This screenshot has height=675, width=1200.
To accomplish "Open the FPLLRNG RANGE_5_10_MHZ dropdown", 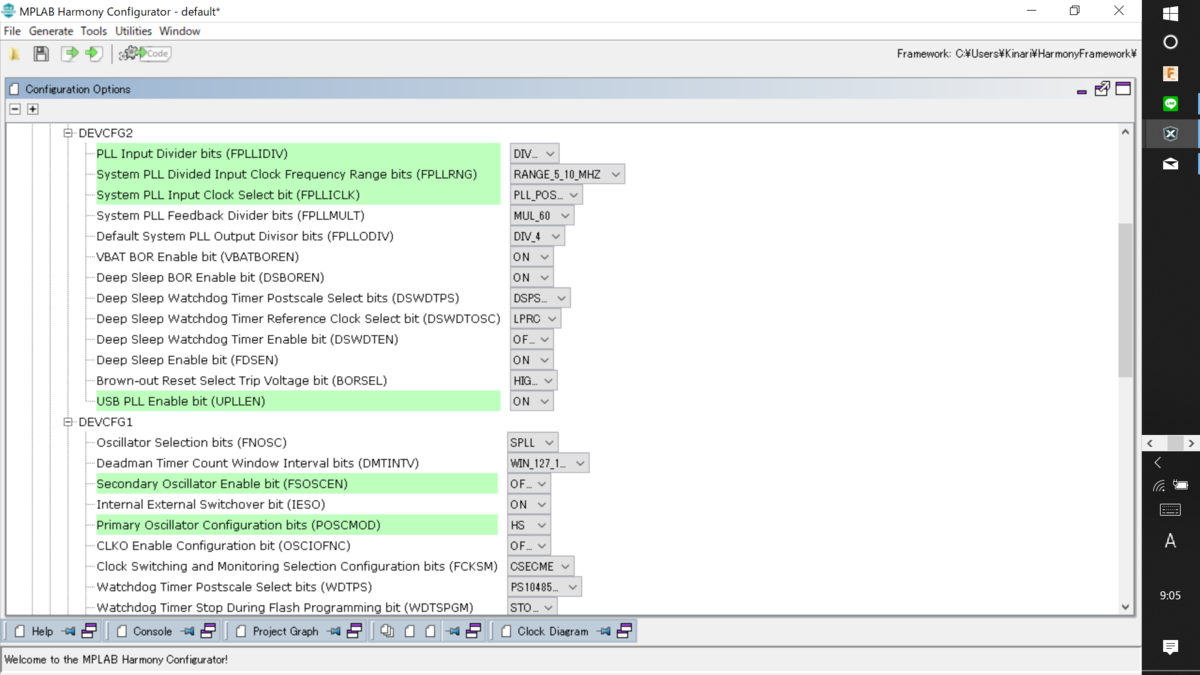I will (x=567, y=174).
